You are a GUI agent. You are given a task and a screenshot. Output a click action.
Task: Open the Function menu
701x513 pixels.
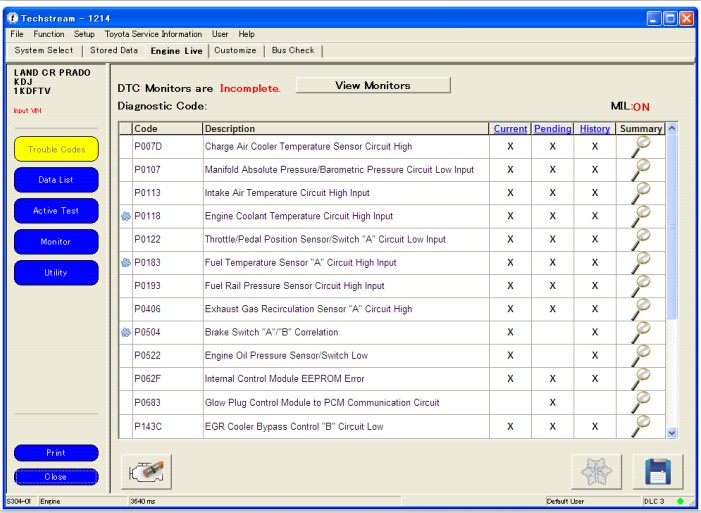click(49, 34)
